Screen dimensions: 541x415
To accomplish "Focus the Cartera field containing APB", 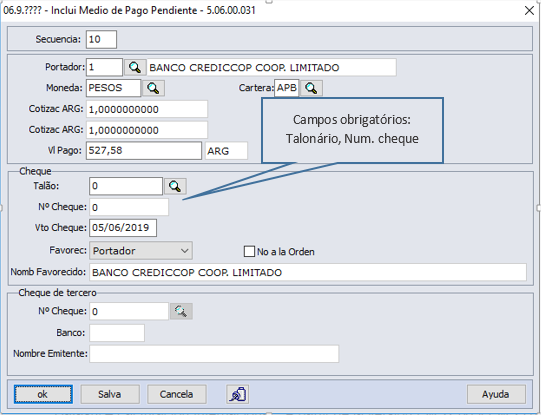I will point(286,88).
